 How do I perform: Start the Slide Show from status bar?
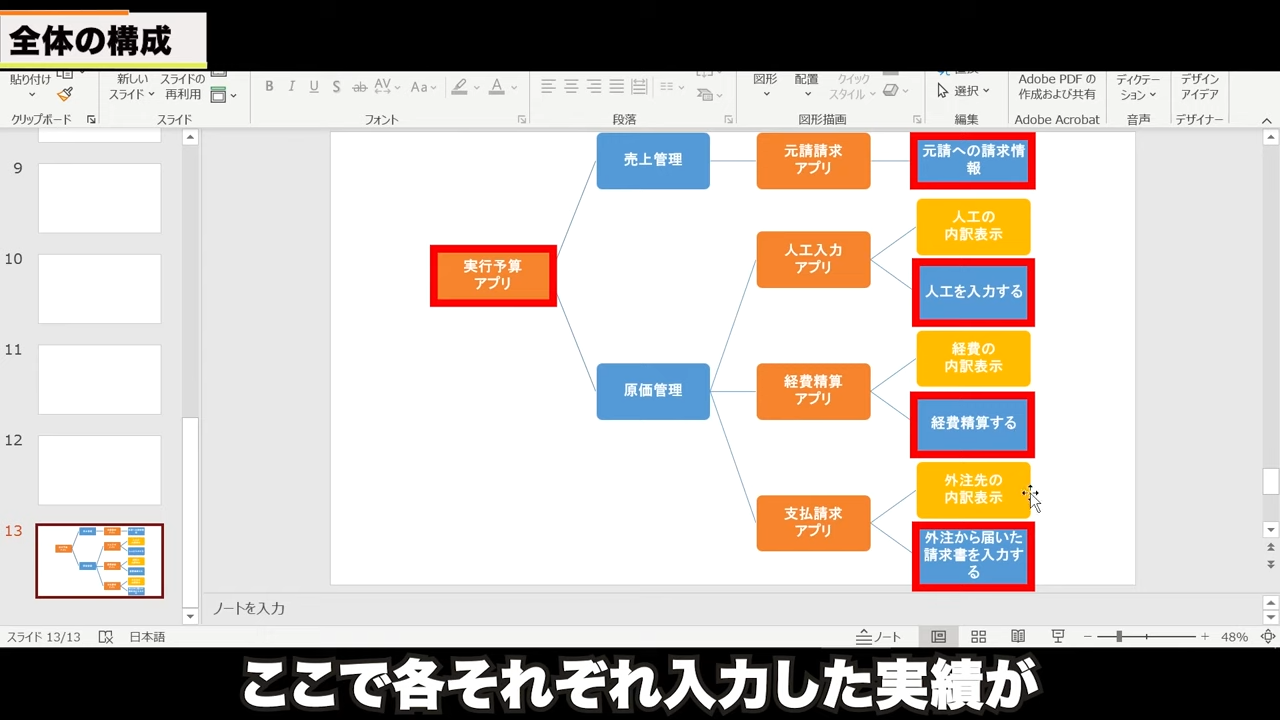(1057, 637)
